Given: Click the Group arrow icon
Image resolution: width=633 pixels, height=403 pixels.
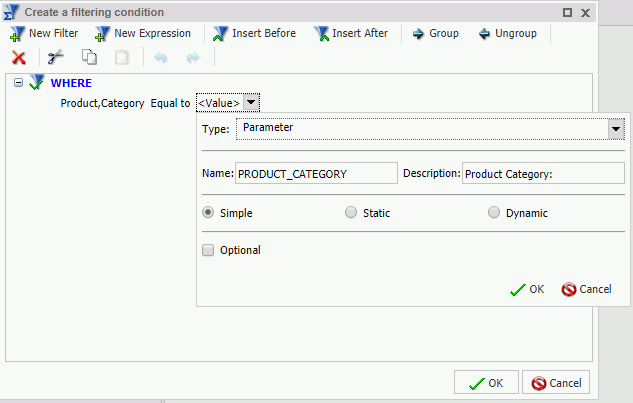Looking at the screenshot, I should coord(418,34).
